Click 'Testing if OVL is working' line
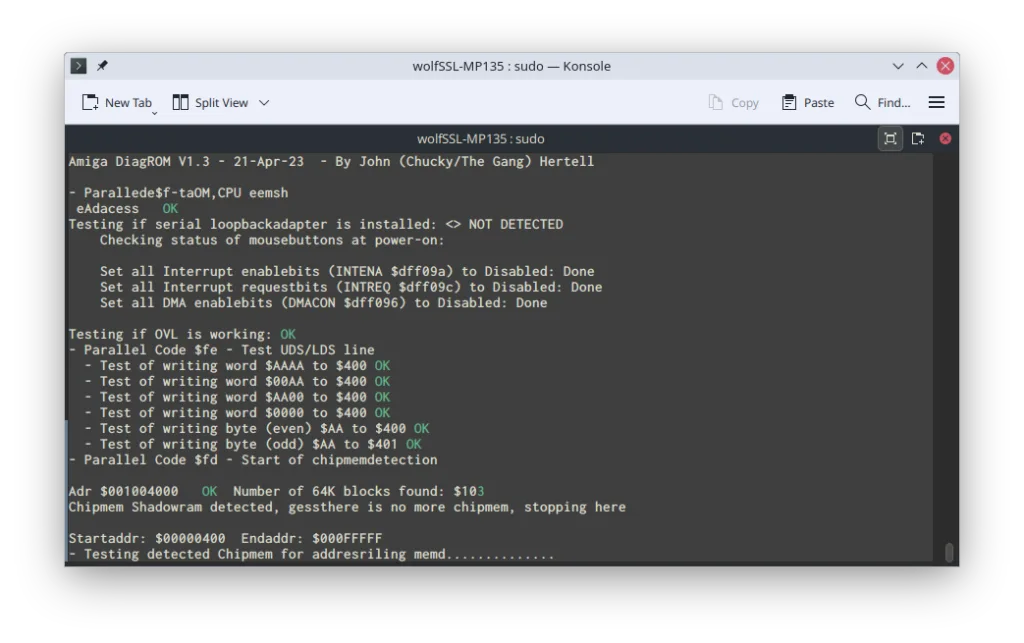The width and height of the screenshot is (1024, 643). click(x=182, y=334)
